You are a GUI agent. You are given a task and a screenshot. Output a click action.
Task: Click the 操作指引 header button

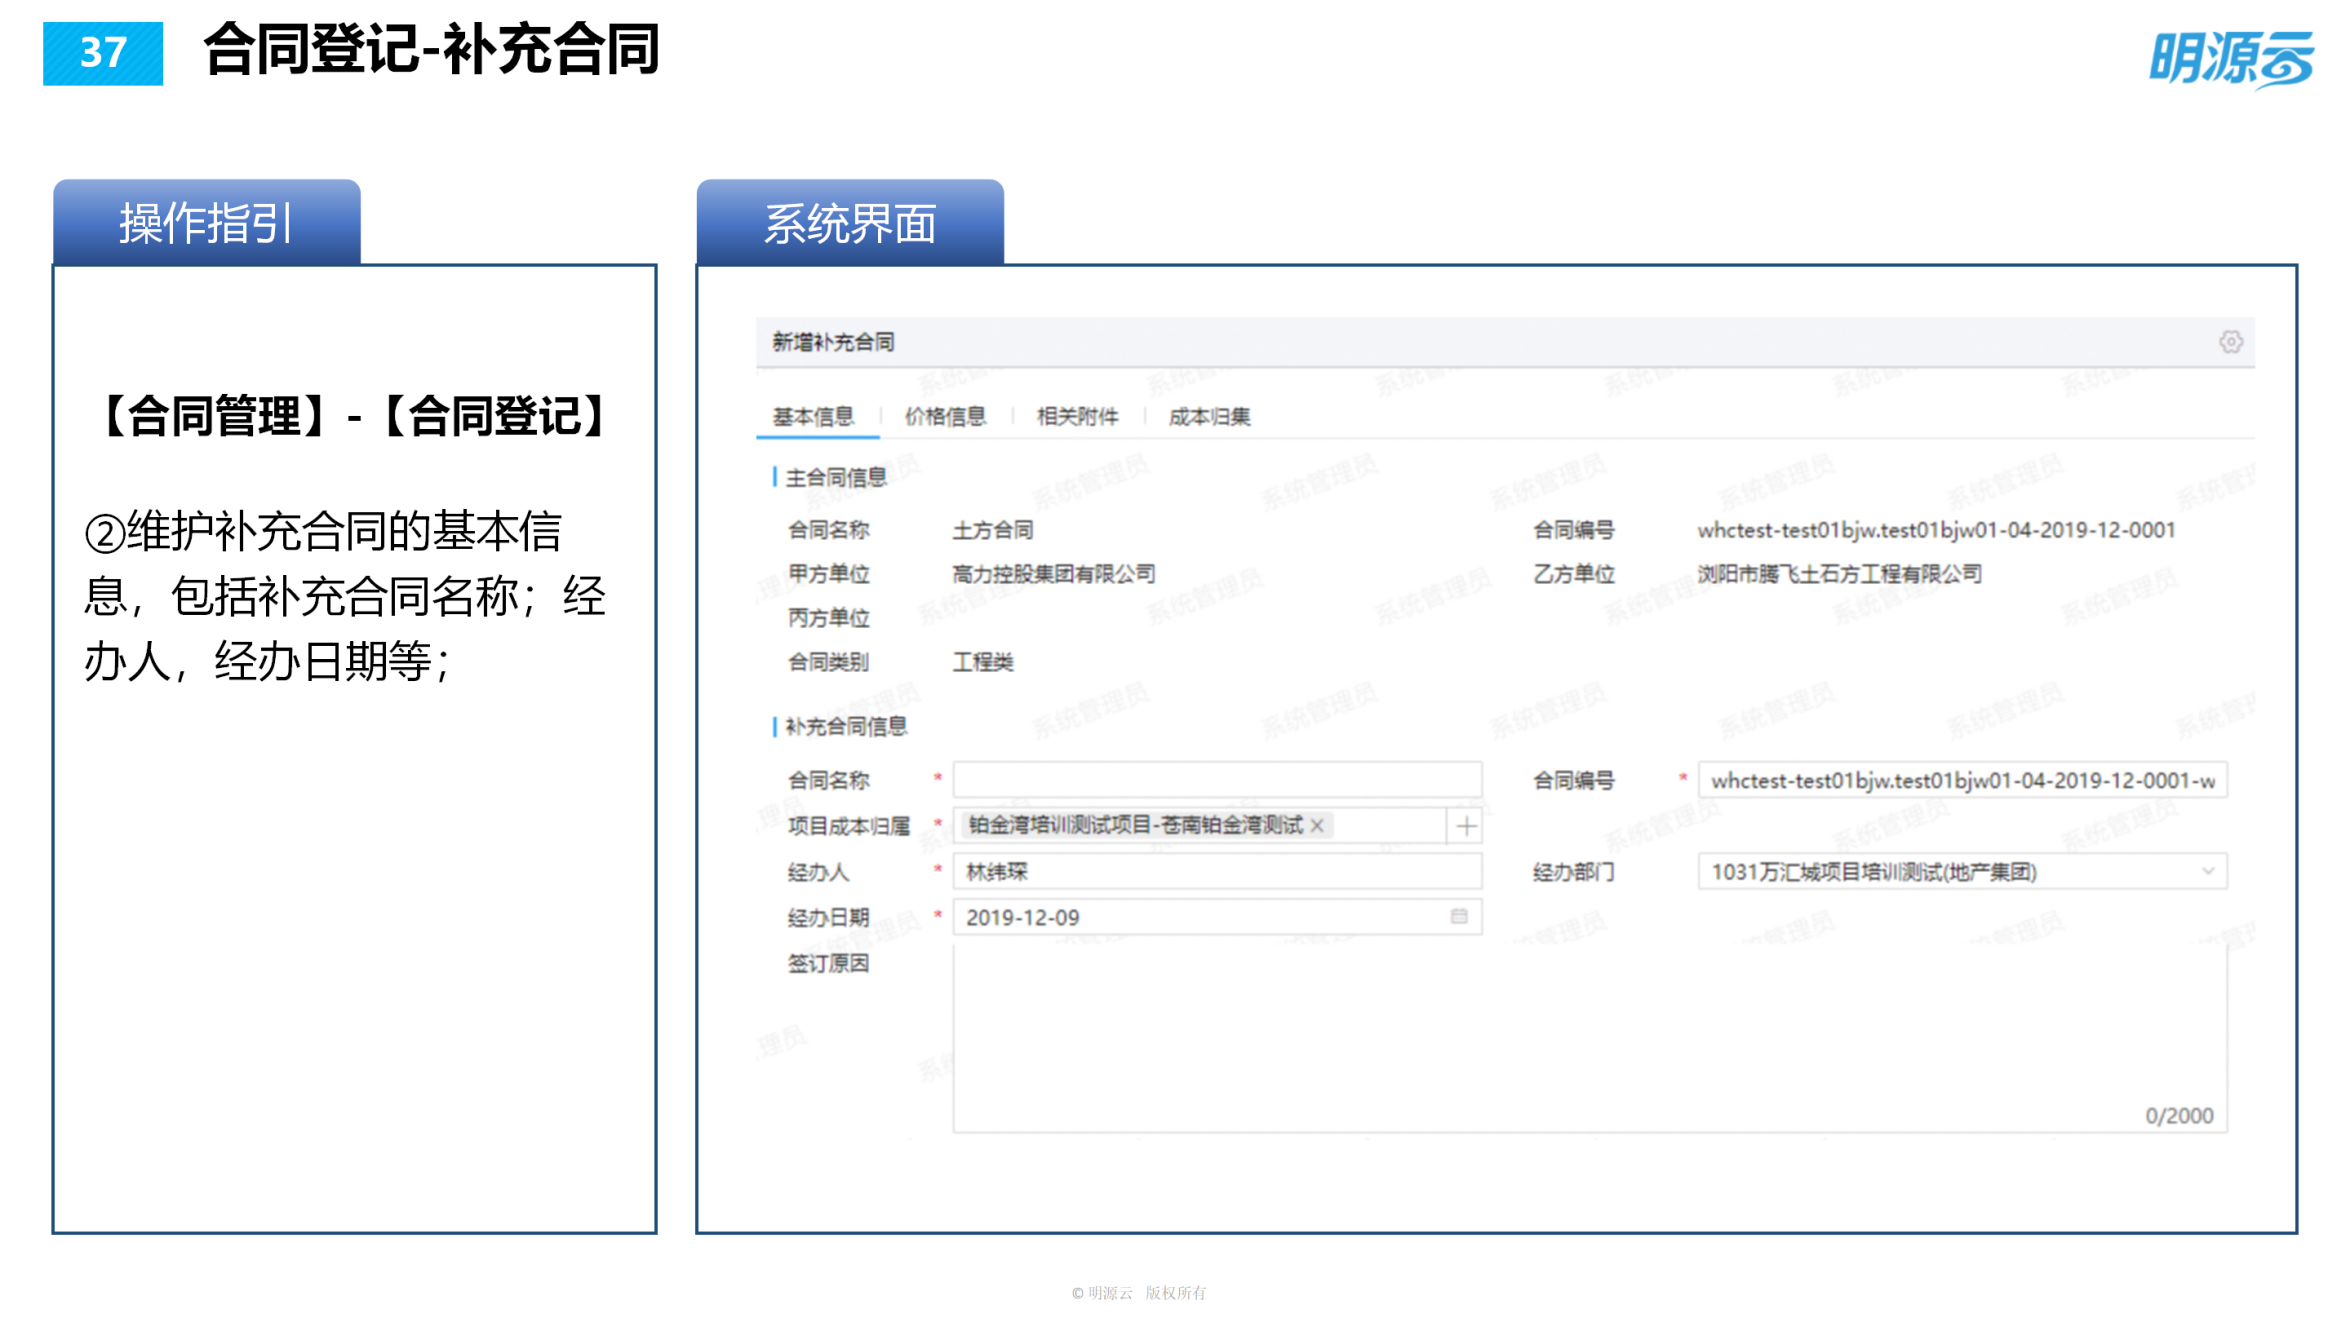(x=205, y=222)
